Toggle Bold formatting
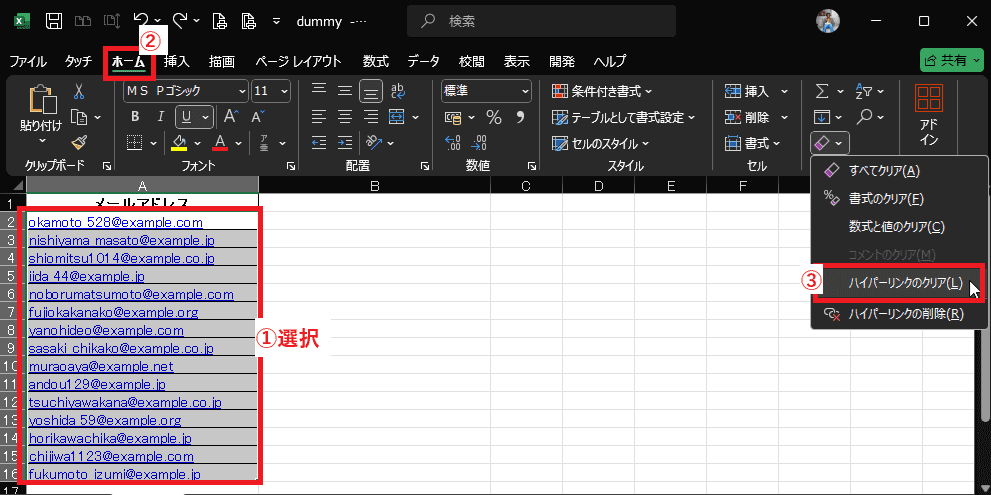 click(135, 117)
